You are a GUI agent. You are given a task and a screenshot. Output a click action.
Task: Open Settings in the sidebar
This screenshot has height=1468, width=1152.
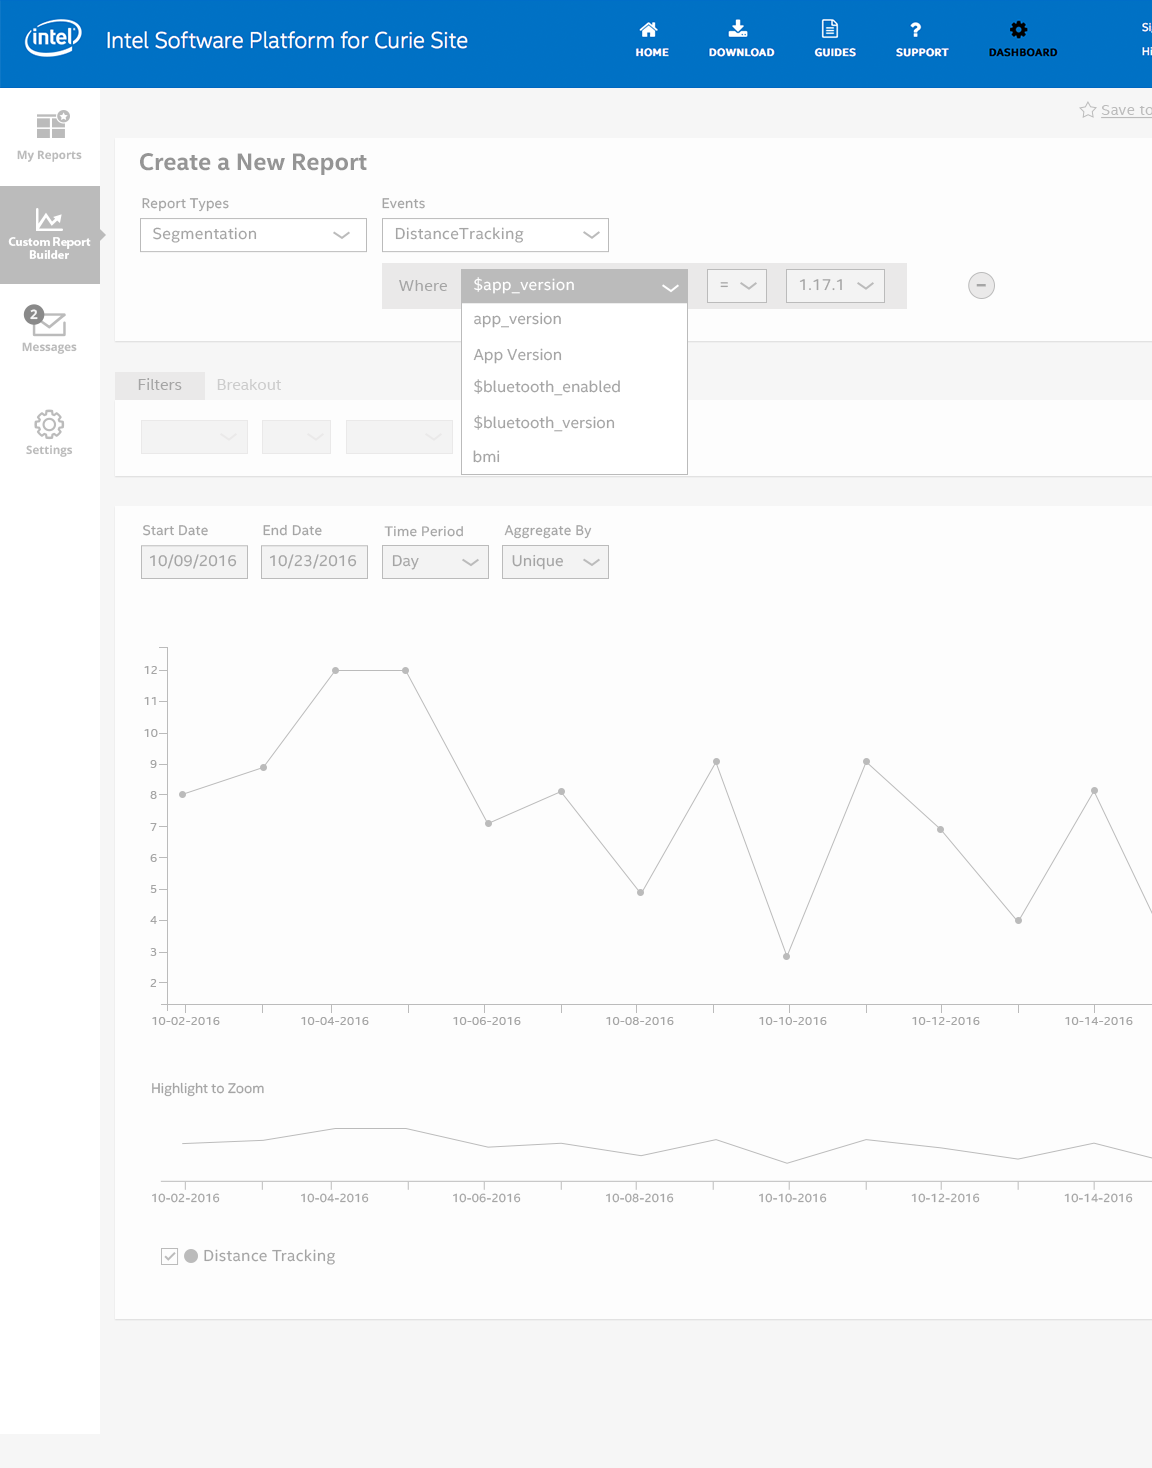(49, 433)
